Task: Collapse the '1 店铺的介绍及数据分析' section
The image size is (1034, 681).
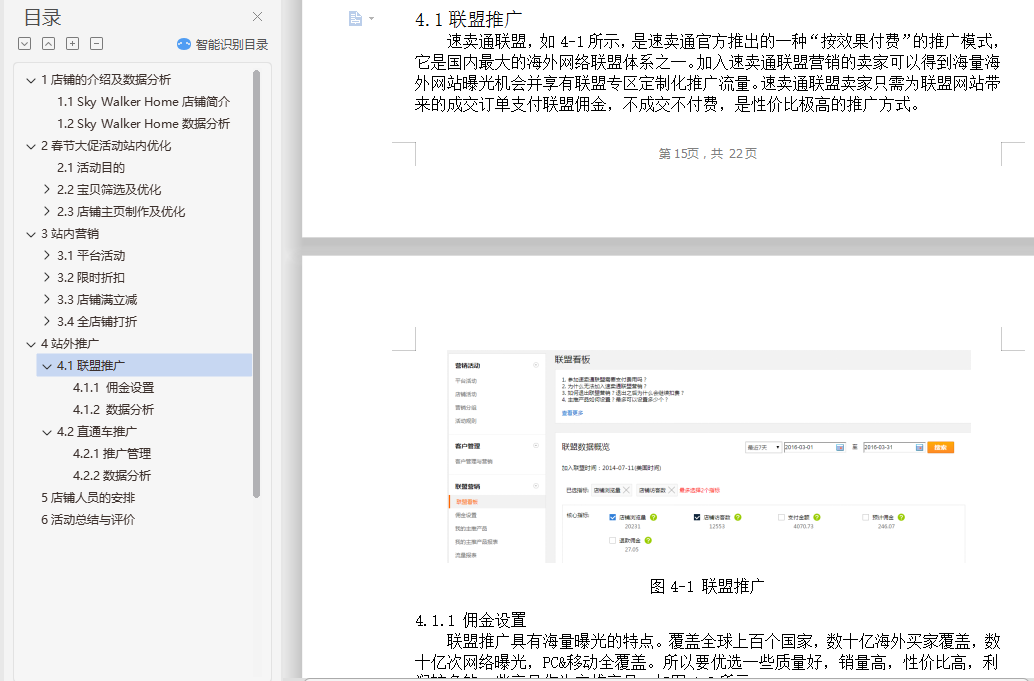Action: pyautogui.click(x=30, y=80)
